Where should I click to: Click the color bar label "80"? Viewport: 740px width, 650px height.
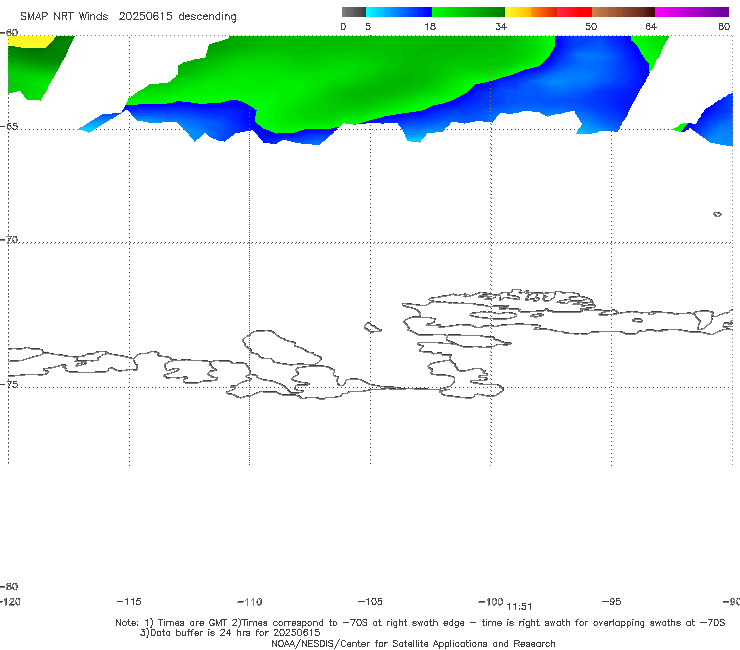coord(724,27)
